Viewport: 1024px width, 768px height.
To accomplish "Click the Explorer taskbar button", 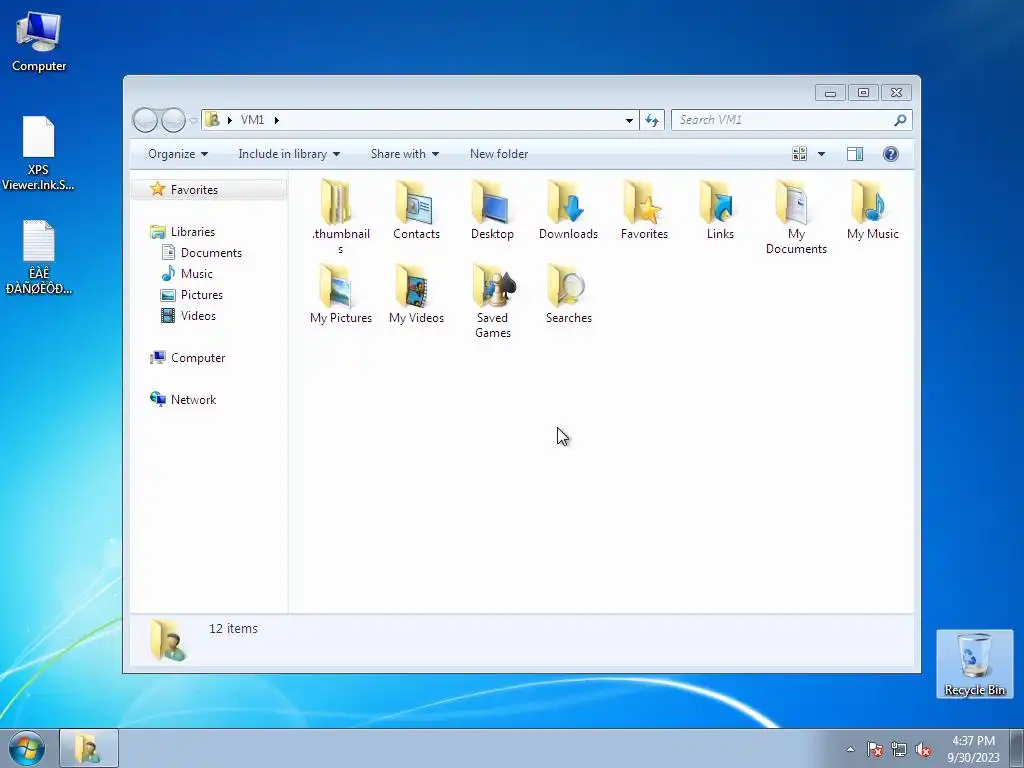I will pyautogui.click(x=89, y=748).
